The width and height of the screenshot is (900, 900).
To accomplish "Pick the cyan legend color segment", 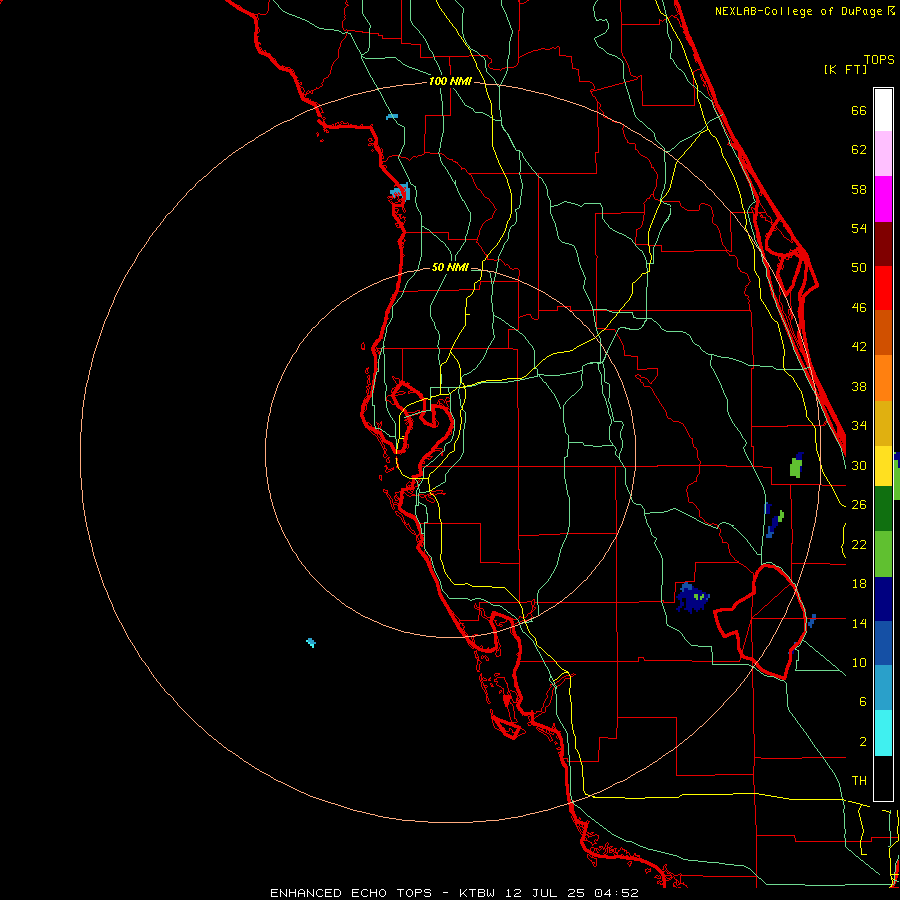I will [883, 733].
